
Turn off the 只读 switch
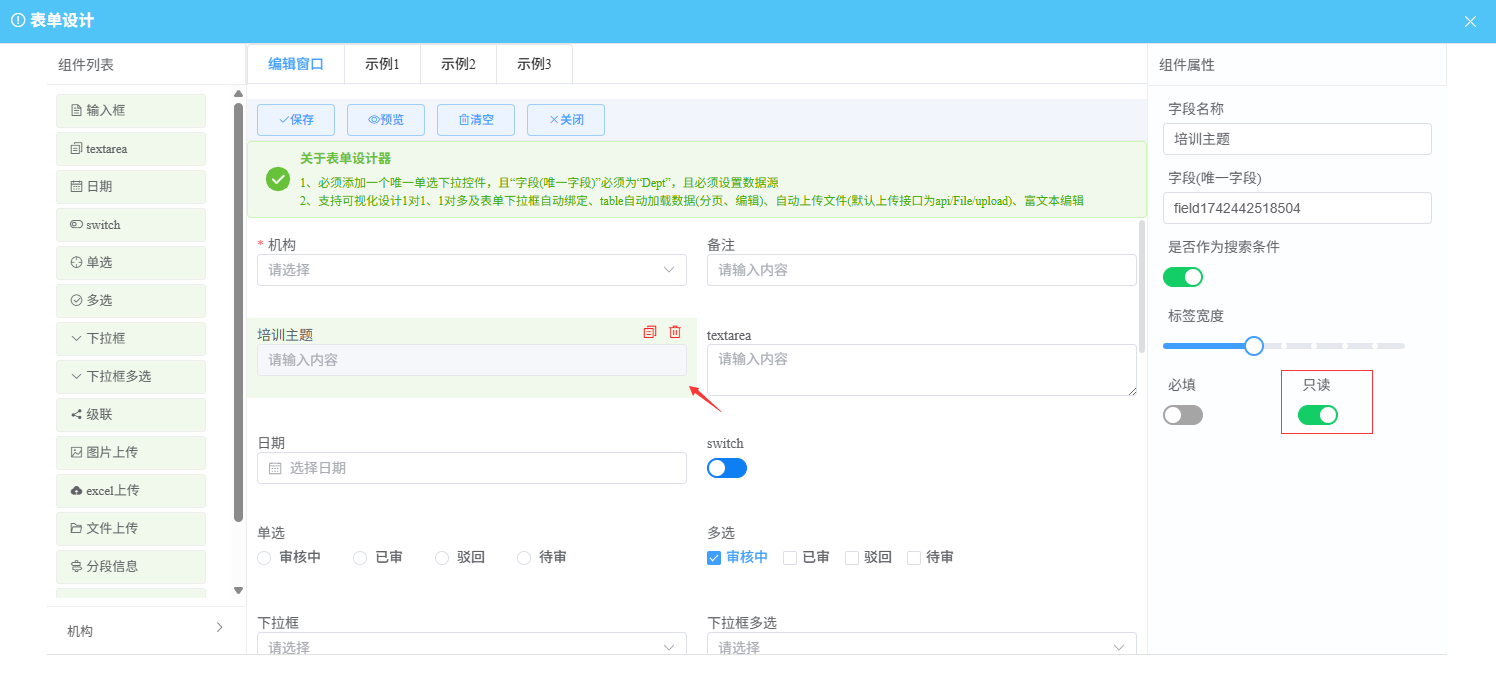pyautogui.click(x=1318, y=415)
